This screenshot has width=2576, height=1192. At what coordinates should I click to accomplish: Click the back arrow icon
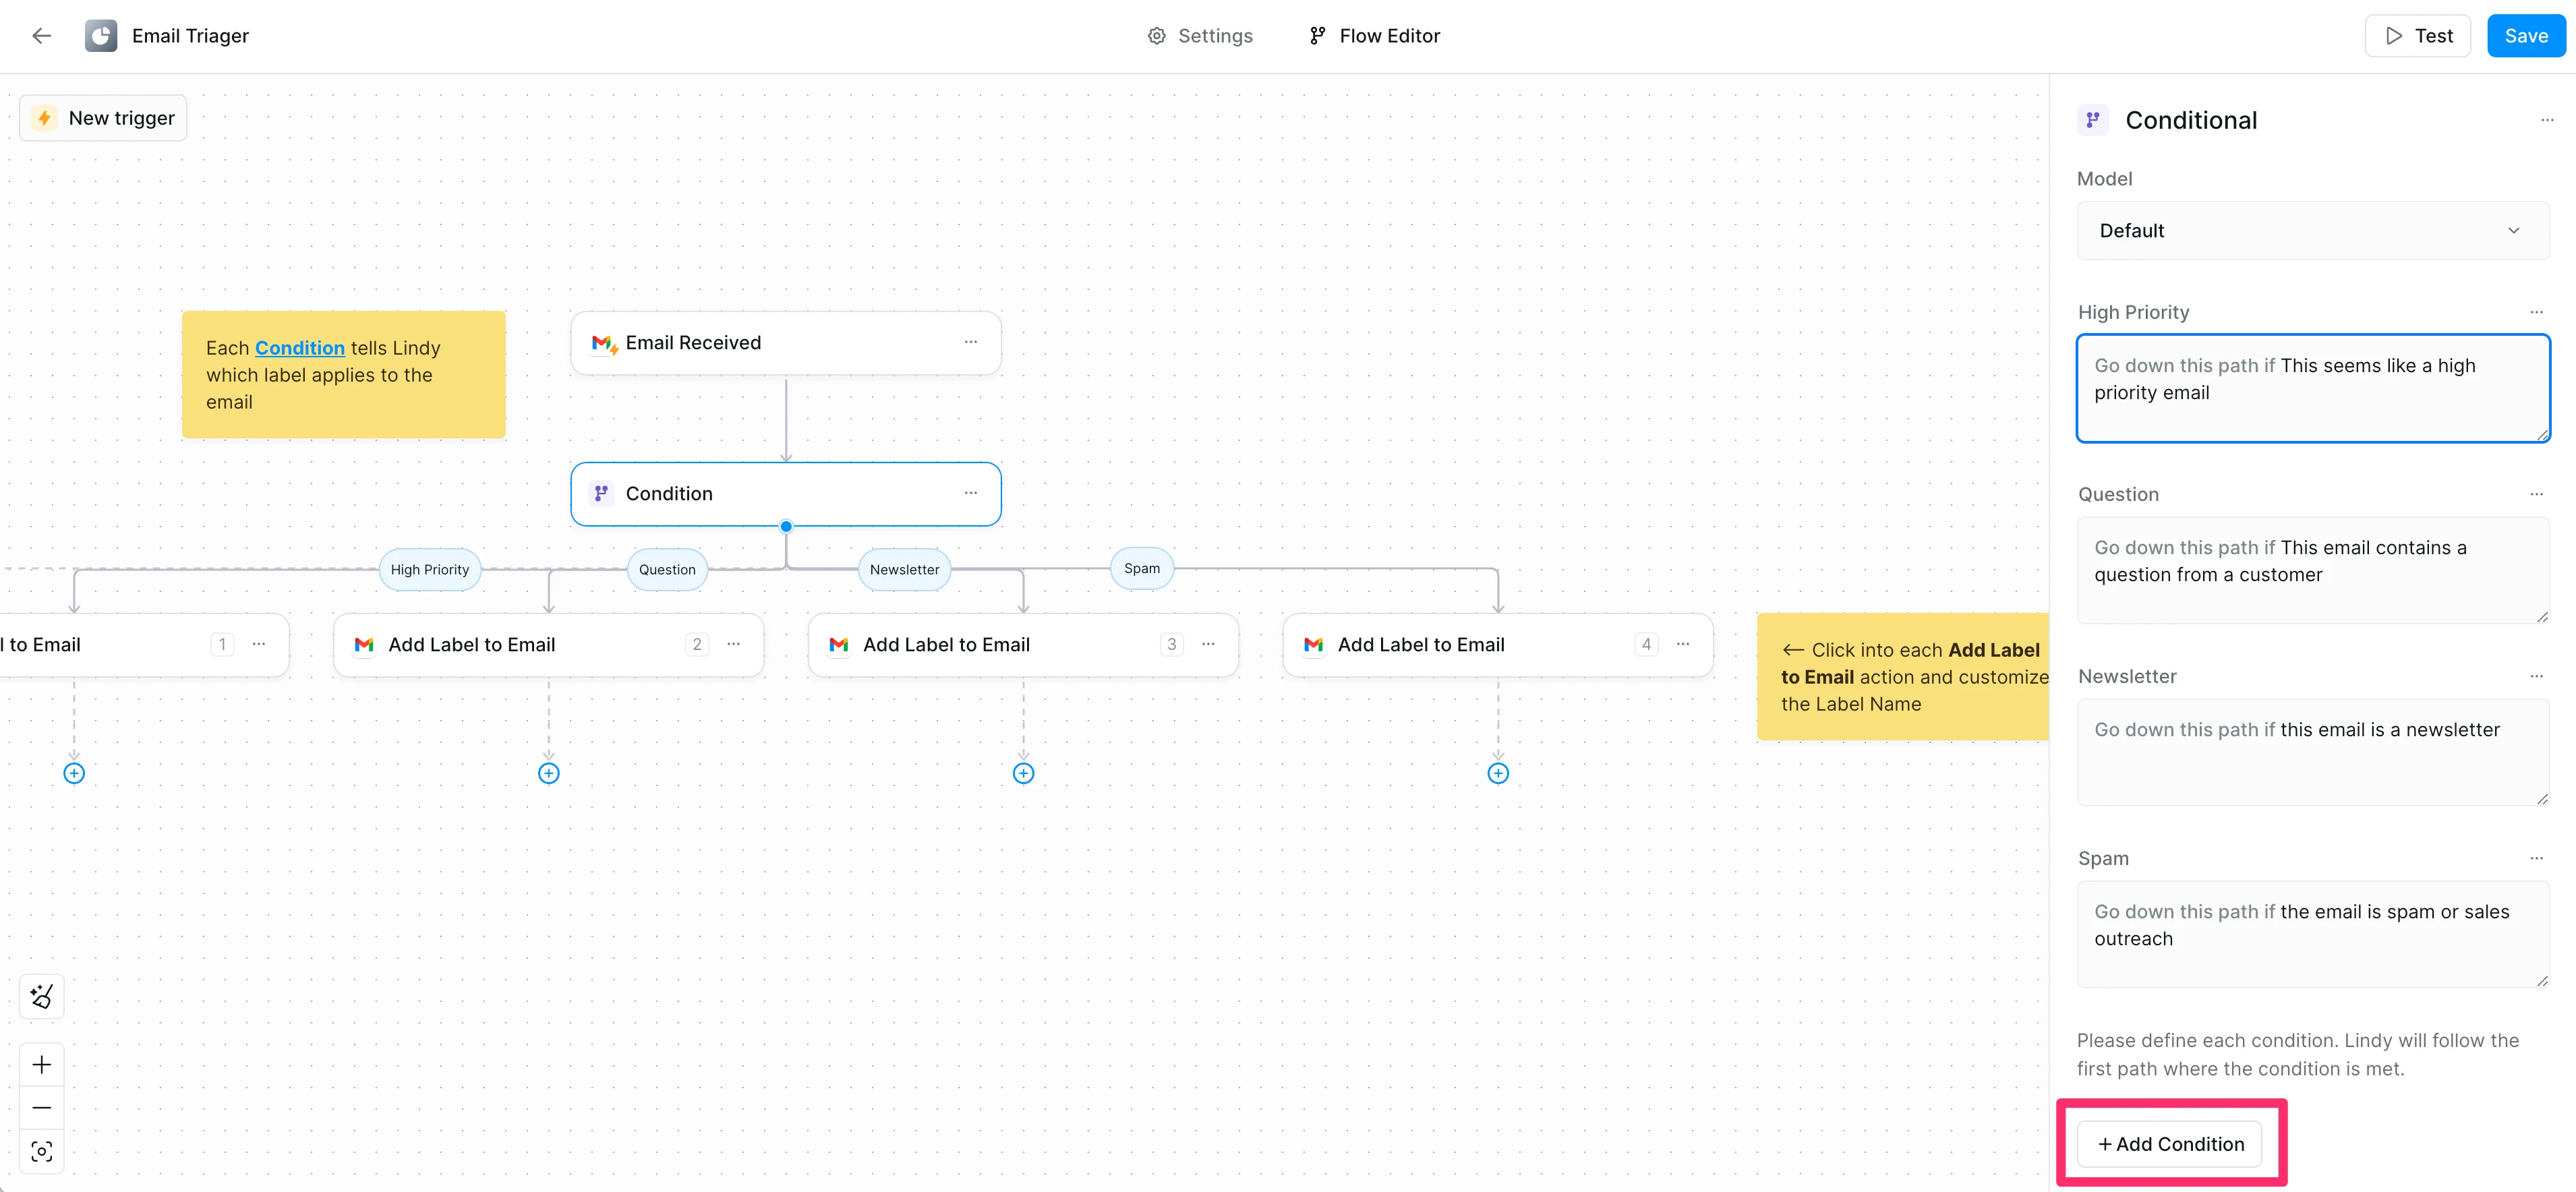click(41, 36)
